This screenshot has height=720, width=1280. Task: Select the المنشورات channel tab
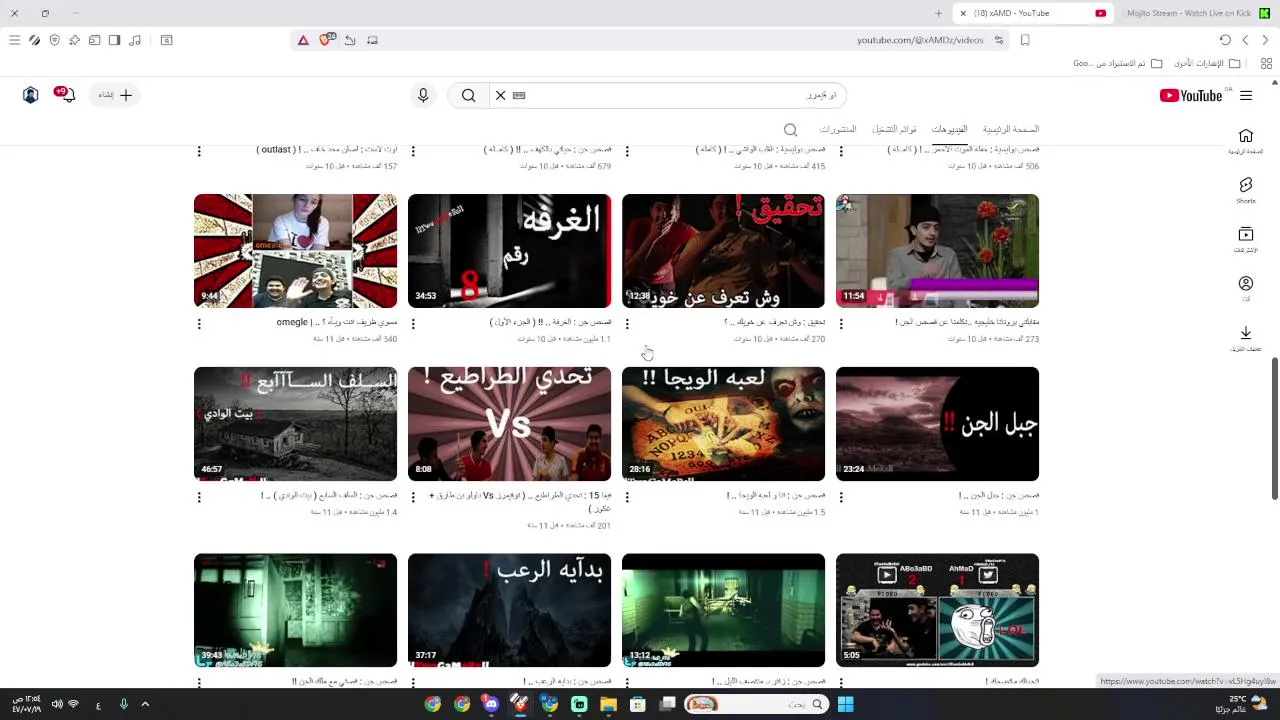(838, 129)
